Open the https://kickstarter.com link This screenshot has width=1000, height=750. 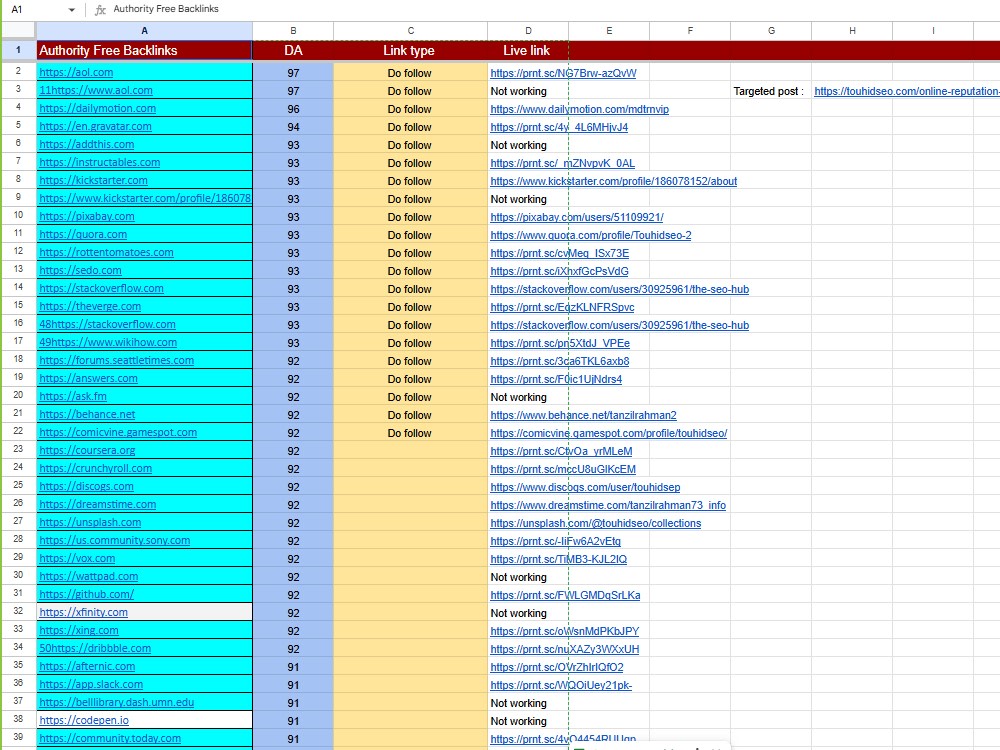(93, 180)
